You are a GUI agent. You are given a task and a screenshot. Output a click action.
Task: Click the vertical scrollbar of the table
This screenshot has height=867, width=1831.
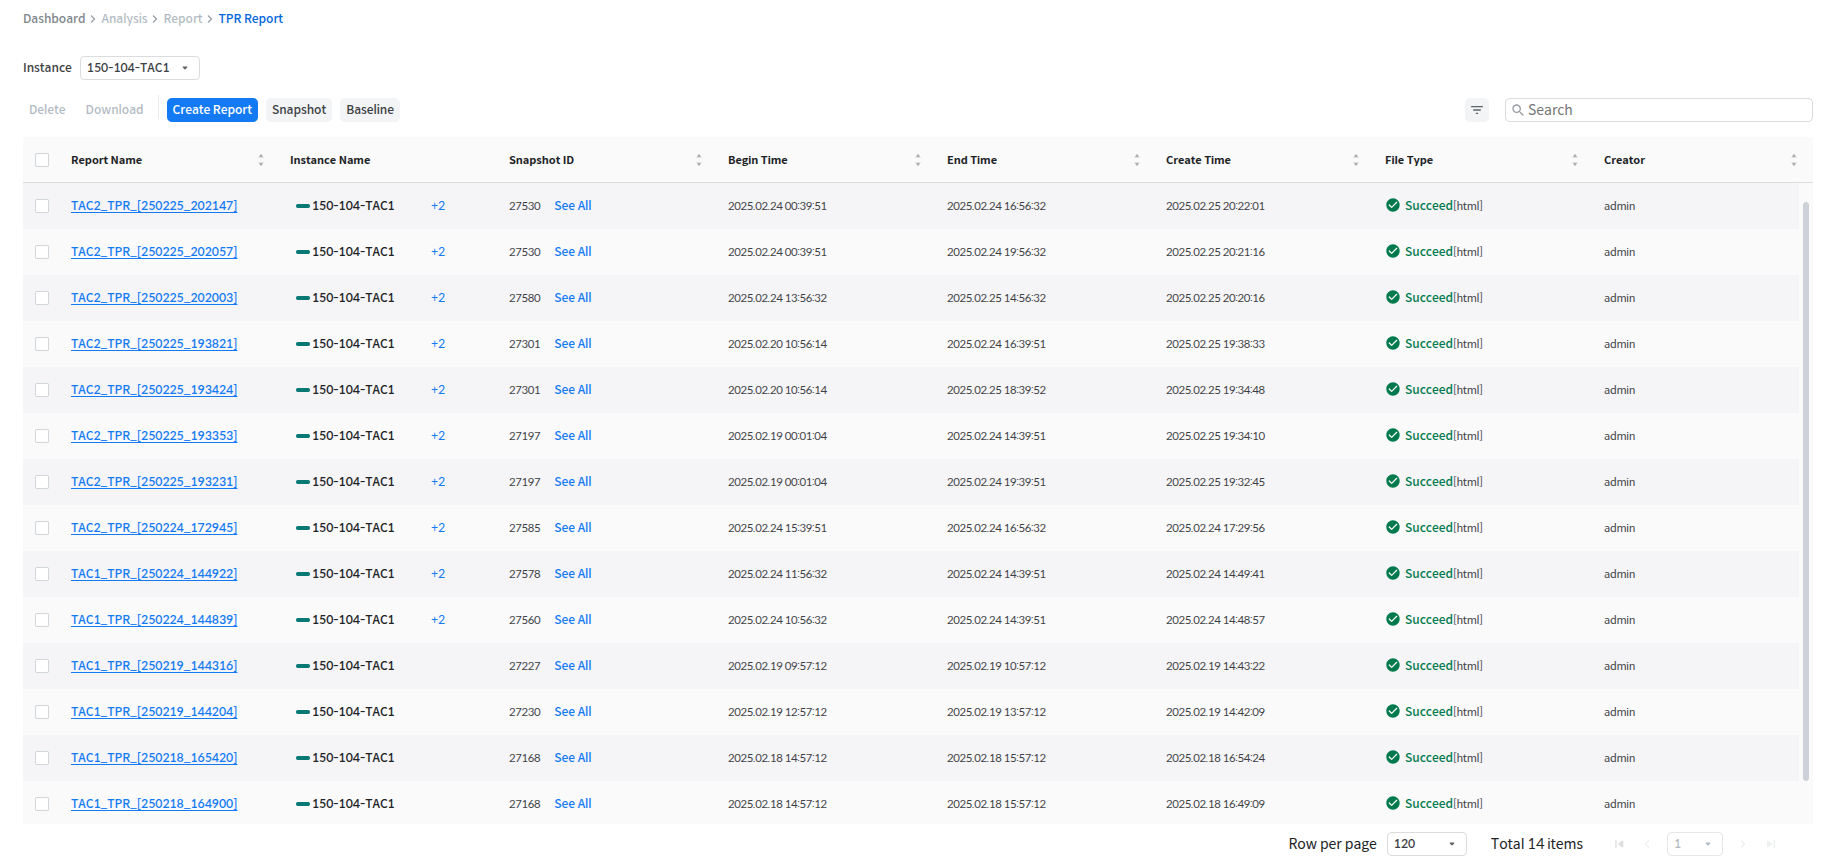(x=1806, y=490)
